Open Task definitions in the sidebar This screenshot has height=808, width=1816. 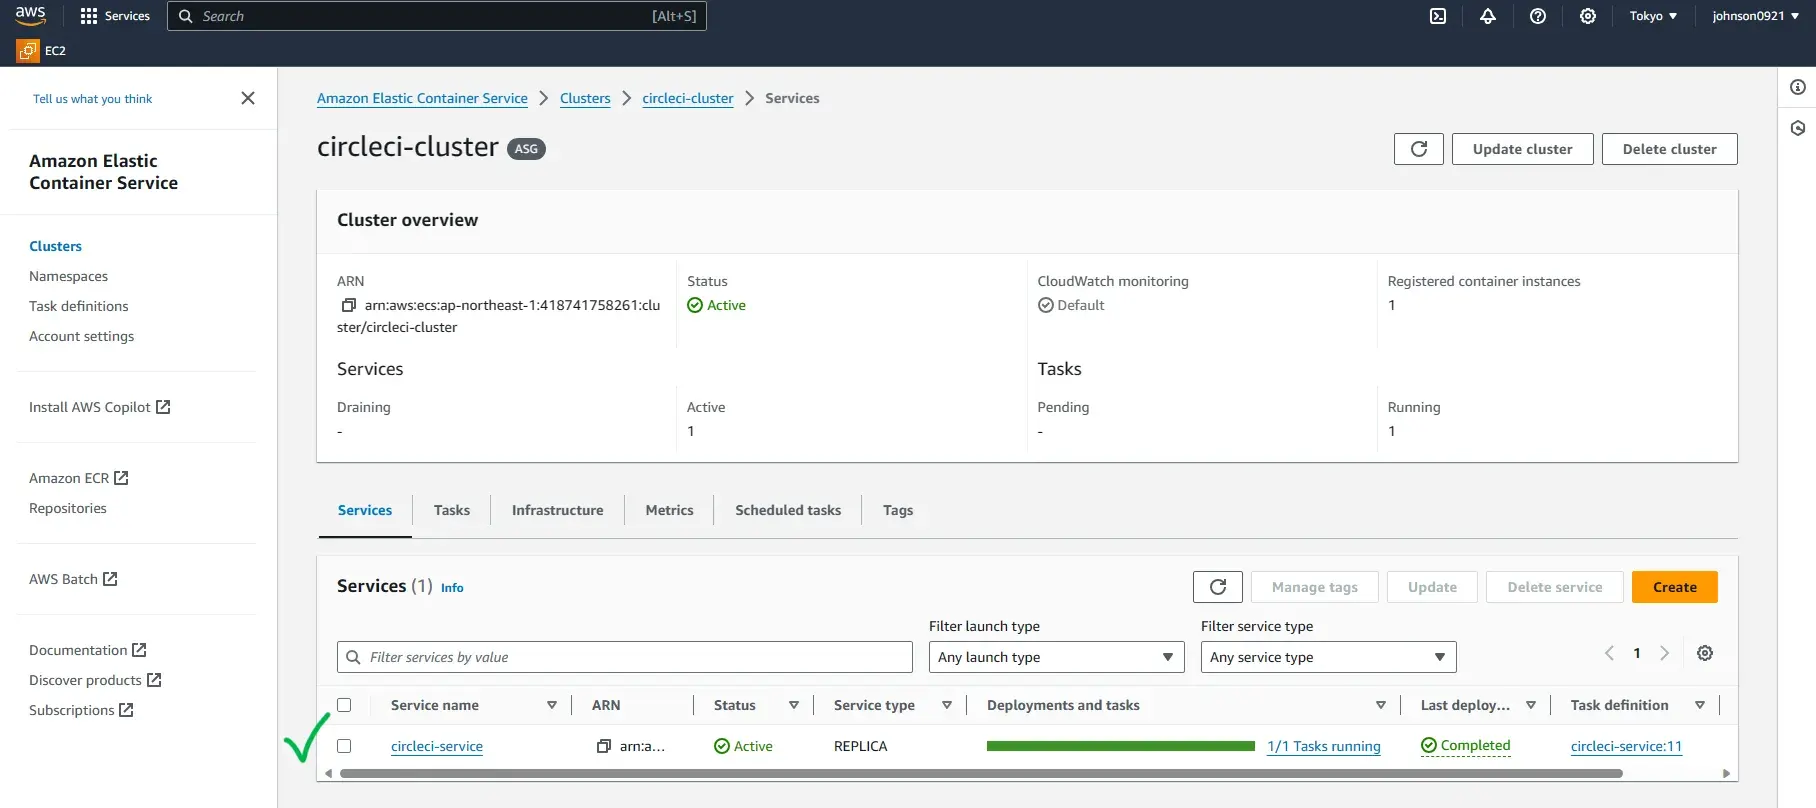coord(79,306)
